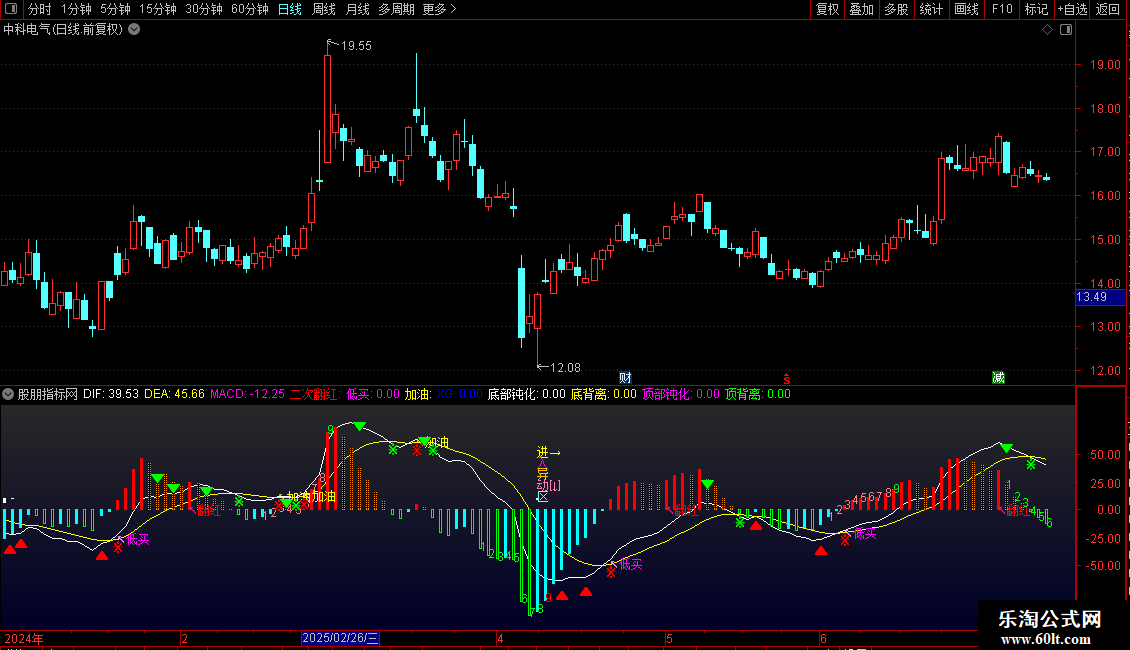Select the 30分钟 period tab
Screen dimensions: 1130x650
pos(204,9)
